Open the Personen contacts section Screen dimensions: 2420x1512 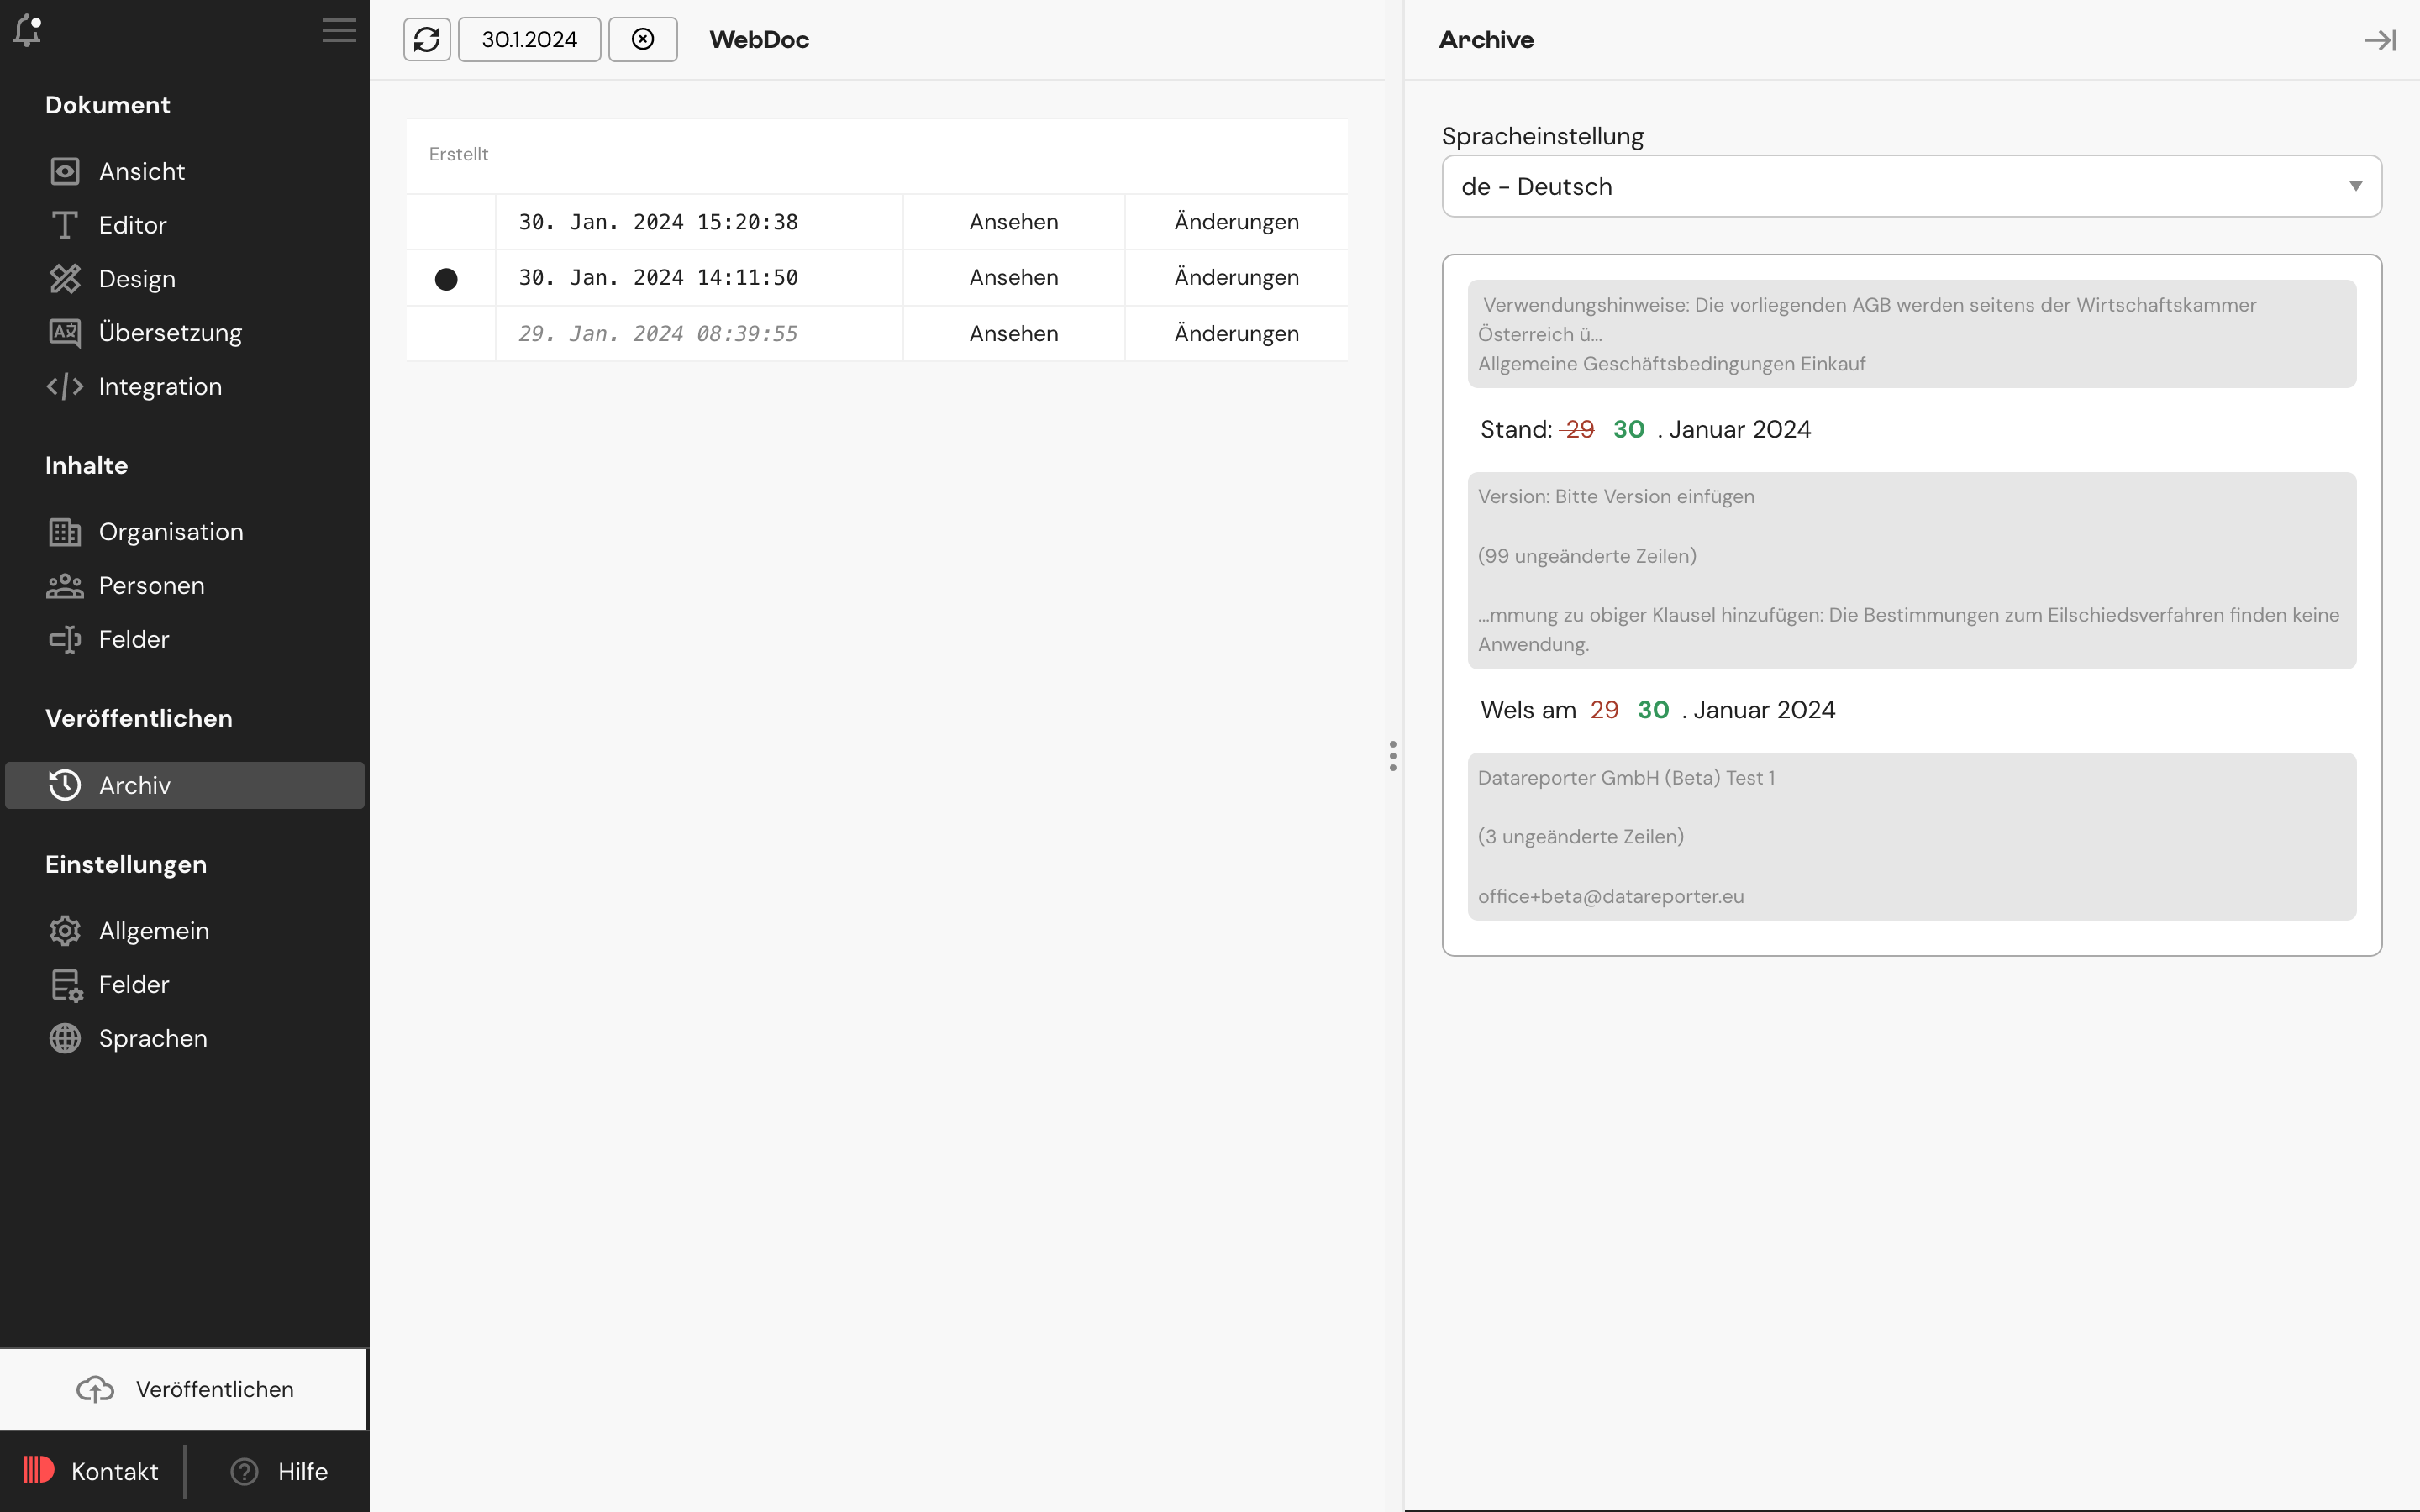tap(151, 585)
